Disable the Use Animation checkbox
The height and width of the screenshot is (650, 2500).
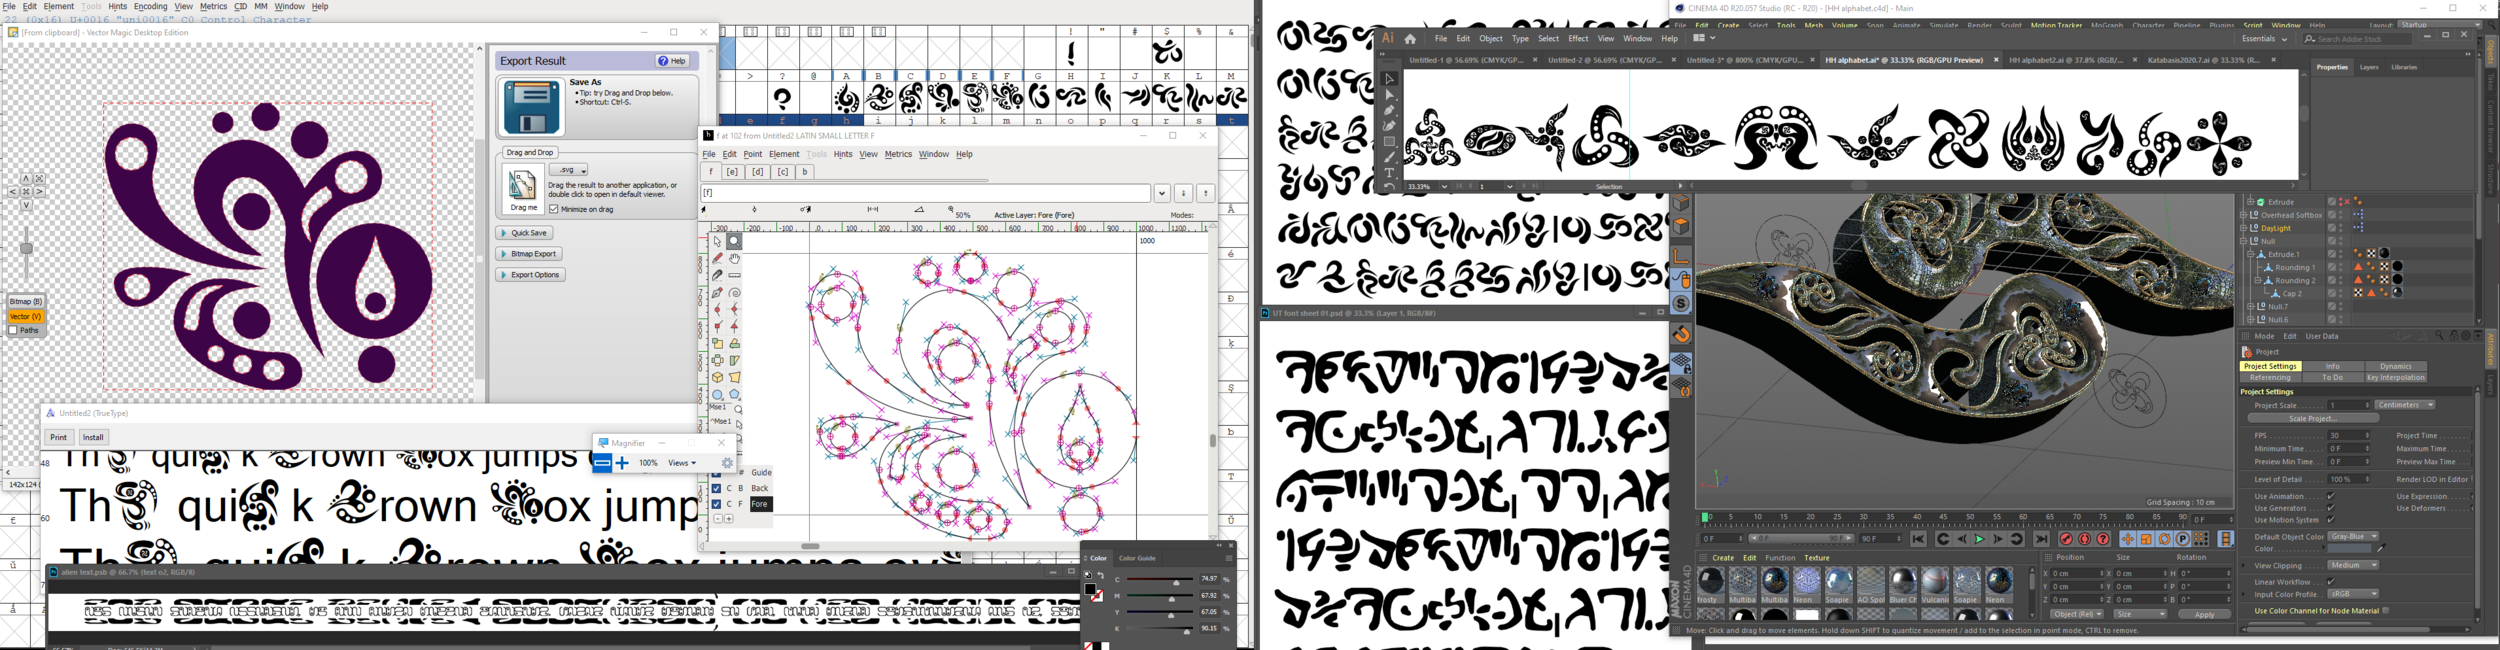pos(2331,496)
